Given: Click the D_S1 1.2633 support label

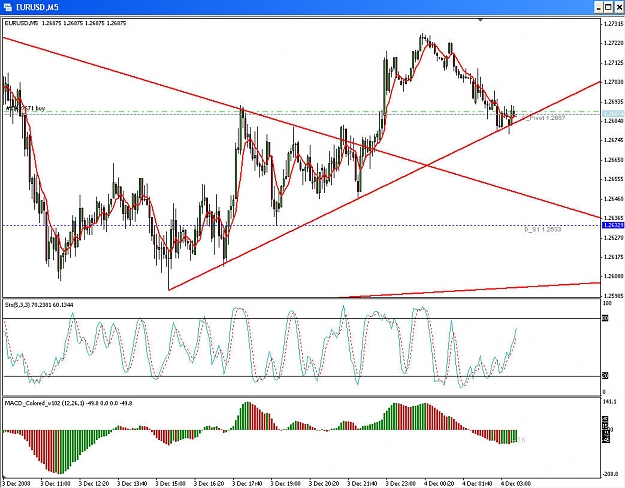Looking at the screenshot, I should [x=543, y=230].
